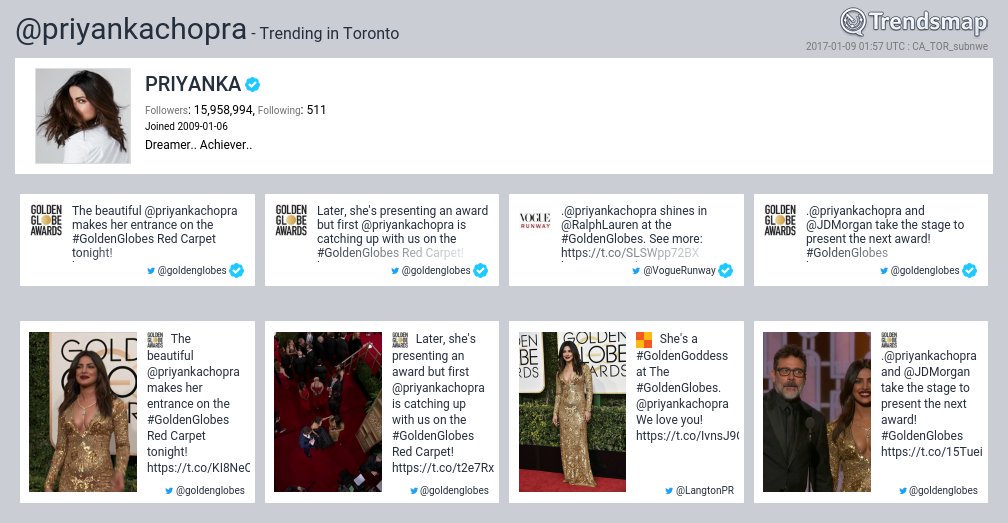Click small Golden Globes avatar on bottom '@JDMorgan' tweet

(x=889, y=340)
